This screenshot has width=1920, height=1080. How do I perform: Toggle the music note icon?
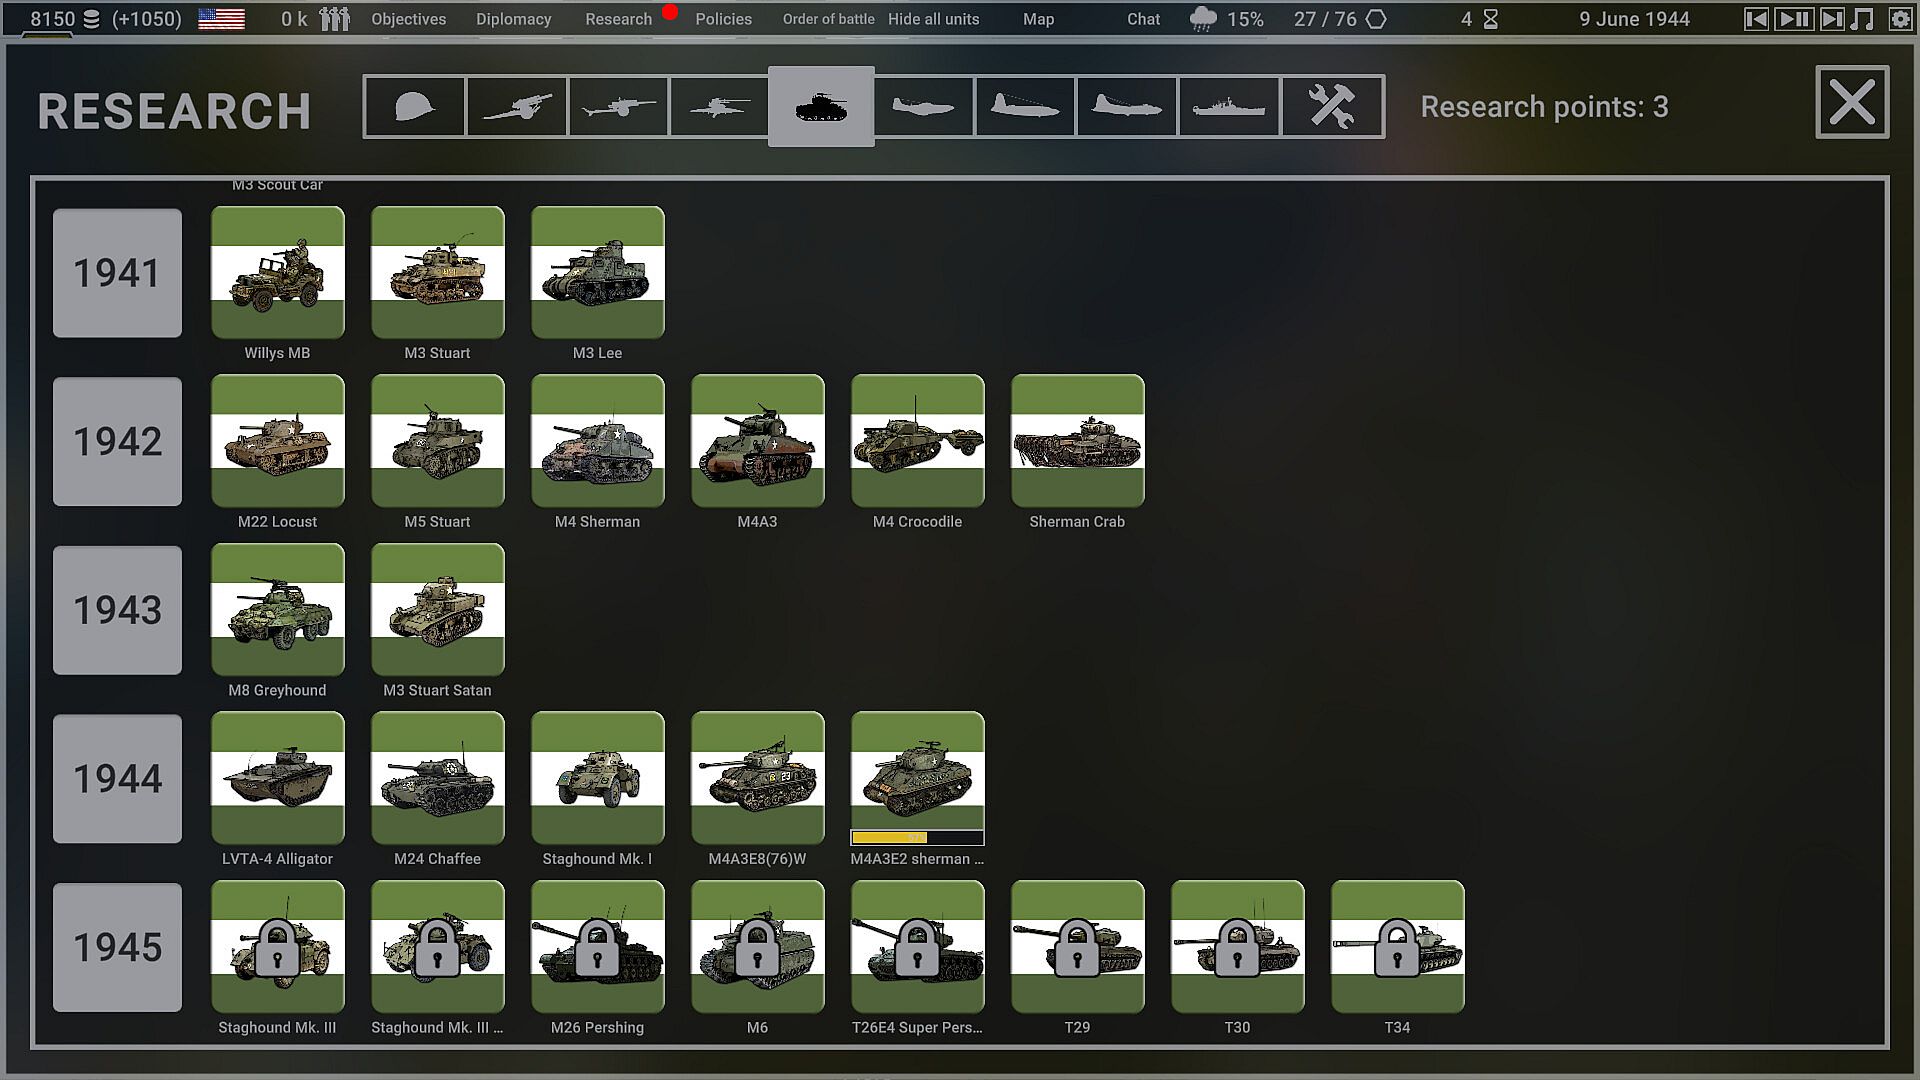coord(1862,19)
